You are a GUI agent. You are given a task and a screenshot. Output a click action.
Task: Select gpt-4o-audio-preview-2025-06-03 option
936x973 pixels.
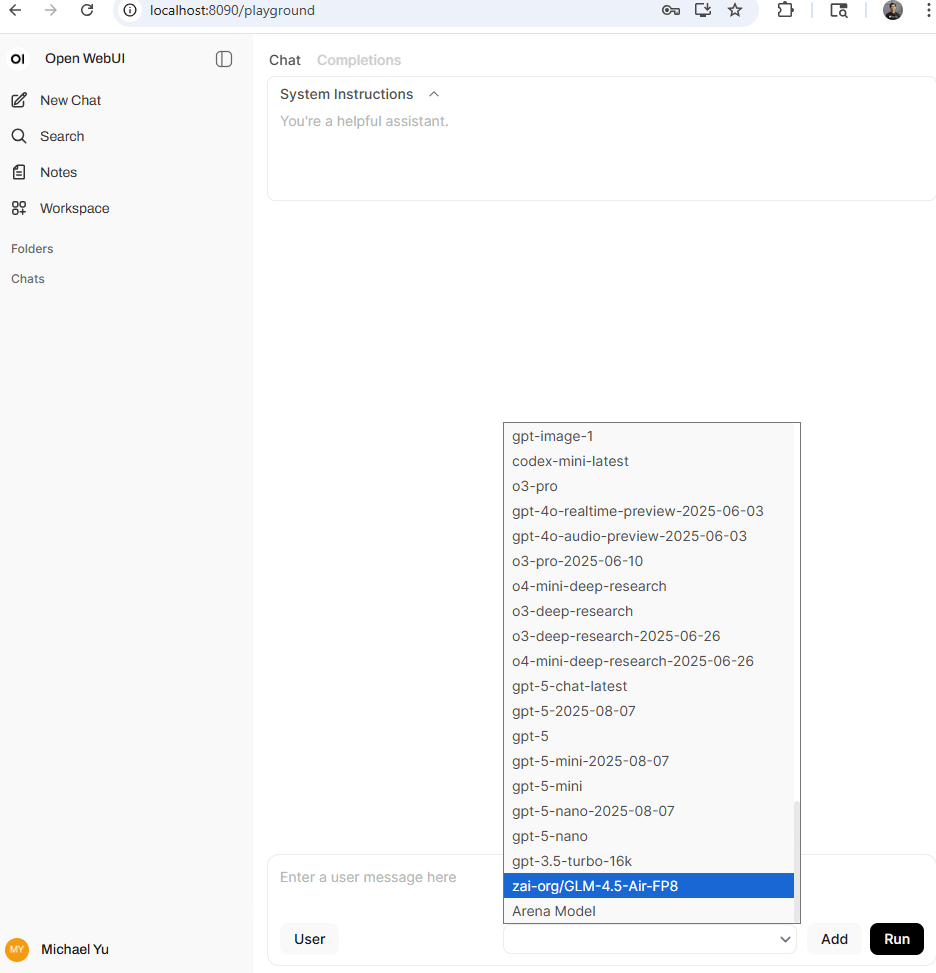pos(649,536)
